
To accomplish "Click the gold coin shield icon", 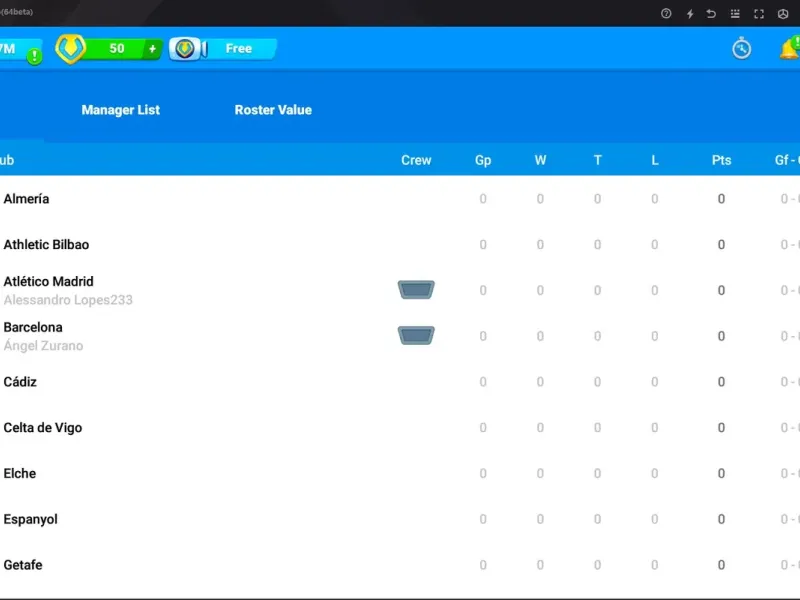I will (x=70, y=49).
